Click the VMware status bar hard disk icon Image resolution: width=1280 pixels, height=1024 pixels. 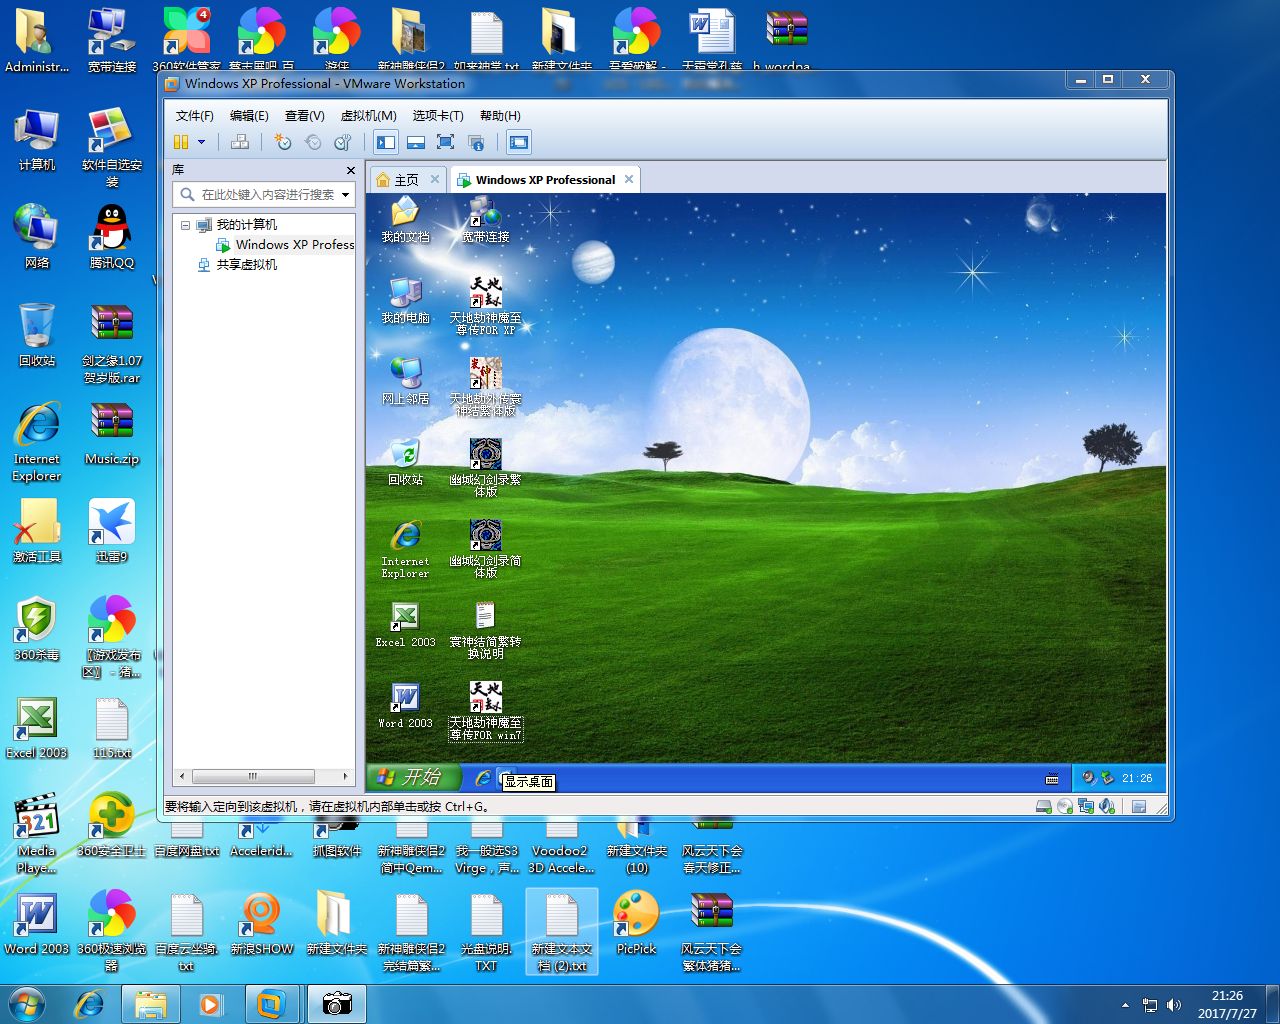click(x=1044, y=806)
